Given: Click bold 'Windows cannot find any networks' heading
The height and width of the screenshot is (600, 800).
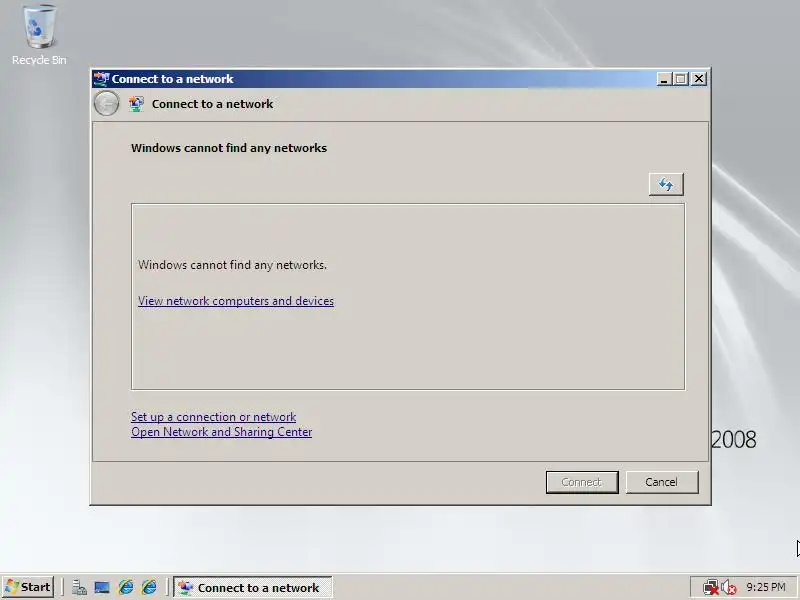Looking at the screenshot, I should click(x=229, y=148).
